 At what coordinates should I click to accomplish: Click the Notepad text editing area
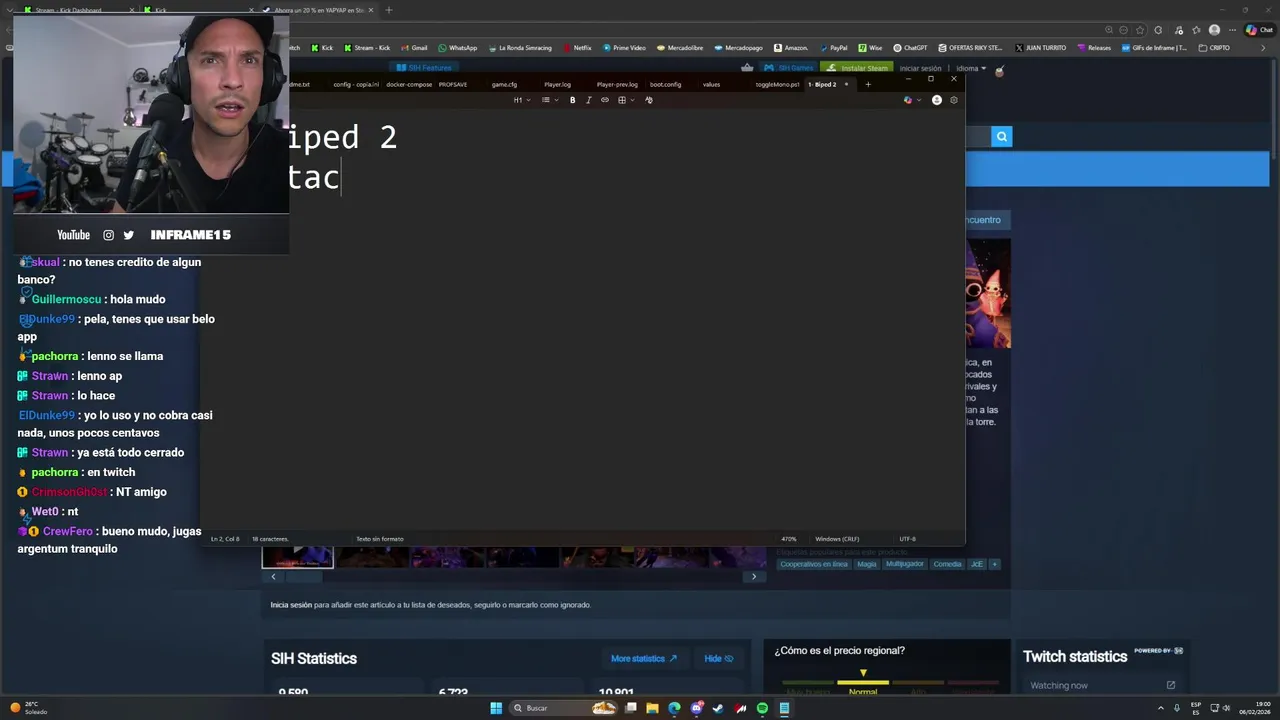(583, 320)
